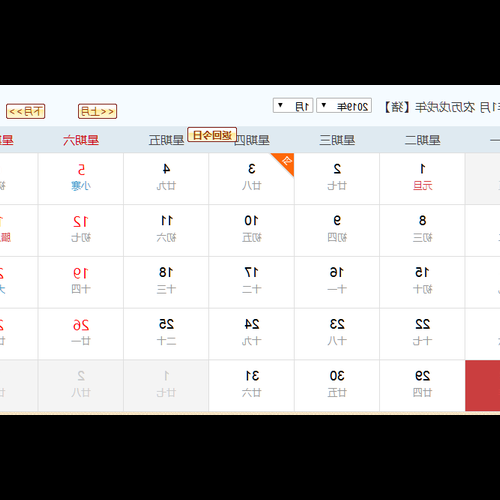Image resolution: width=500 pixels, height=500 pixels.
Task: Select date 16 labeled 十一
Action: pos(337,282)
